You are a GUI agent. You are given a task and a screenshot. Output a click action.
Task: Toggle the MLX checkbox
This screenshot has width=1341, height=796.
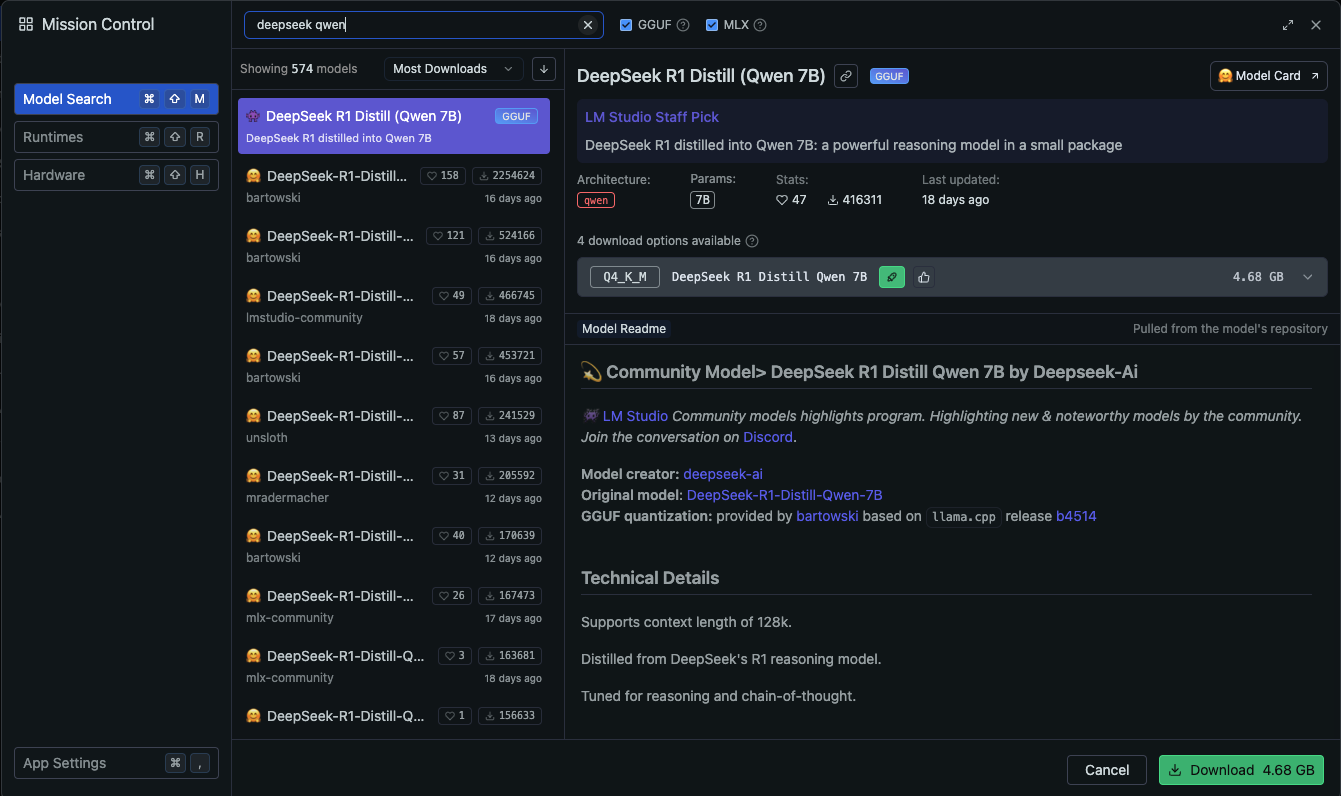[x=712, y=25]
